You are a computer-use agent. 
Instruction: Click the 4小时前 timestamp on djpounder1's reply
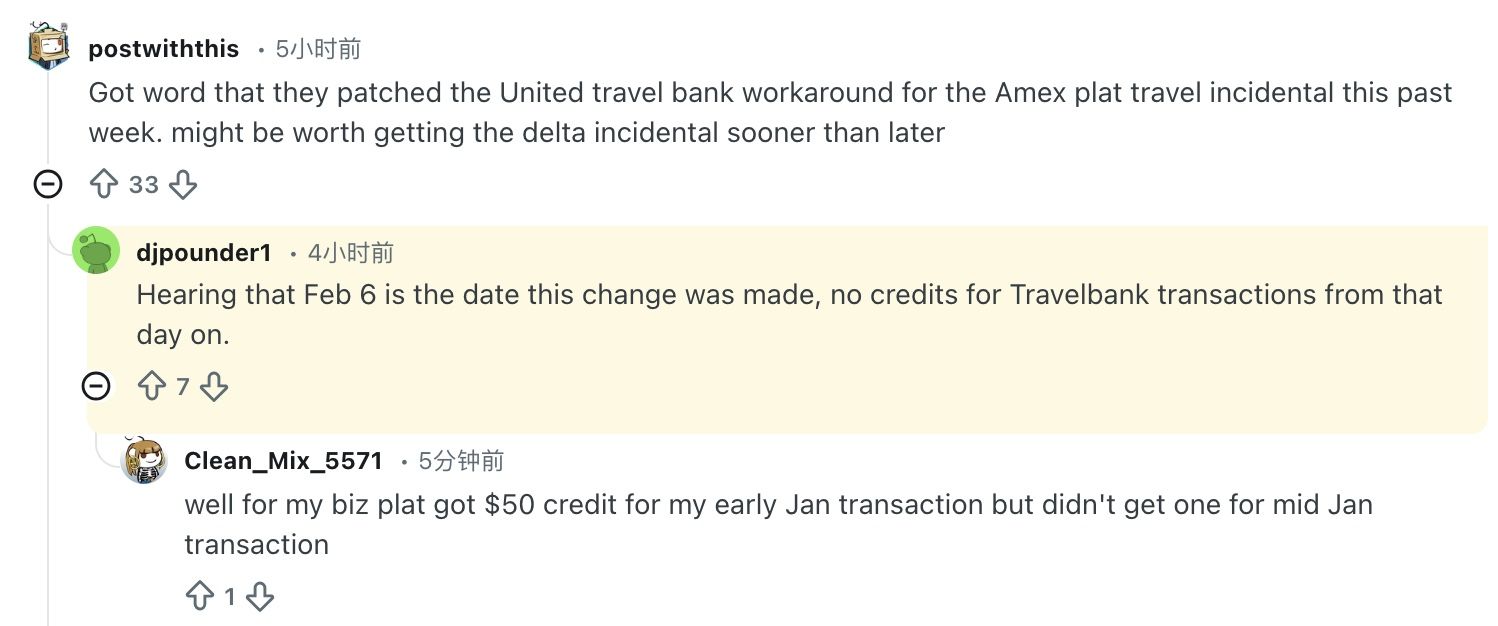350,253
